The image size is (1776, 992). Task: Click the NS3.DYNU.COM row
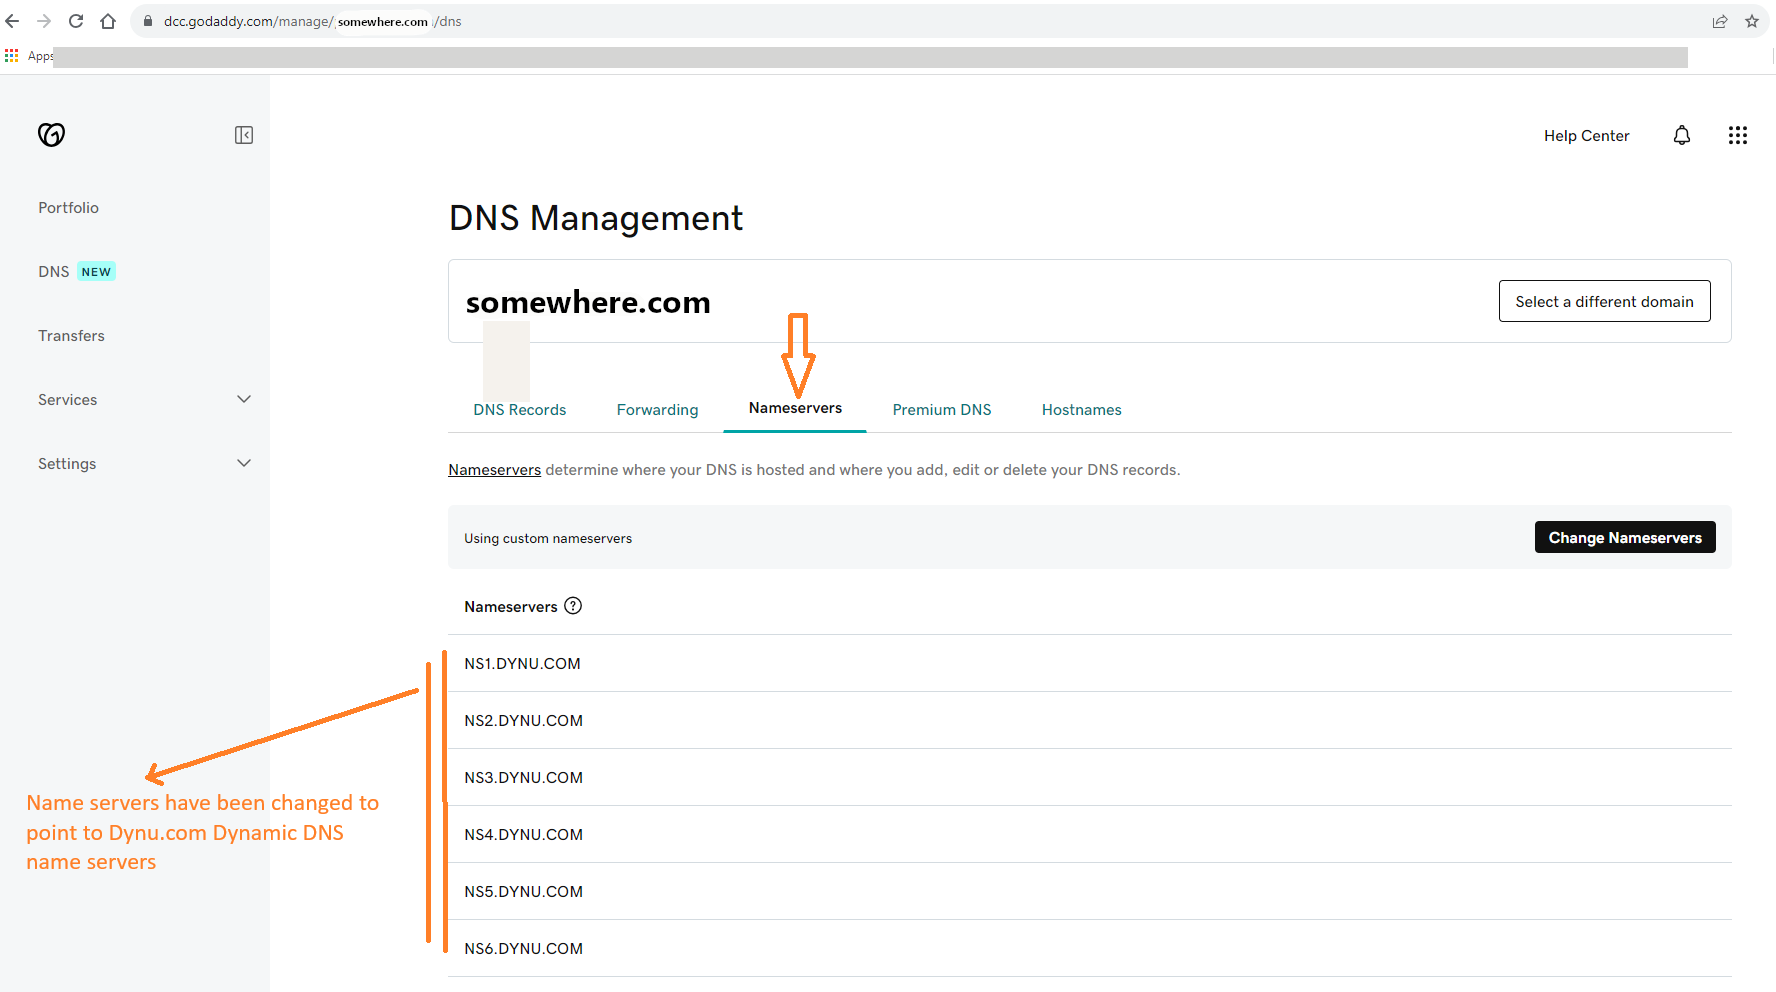1090,777
